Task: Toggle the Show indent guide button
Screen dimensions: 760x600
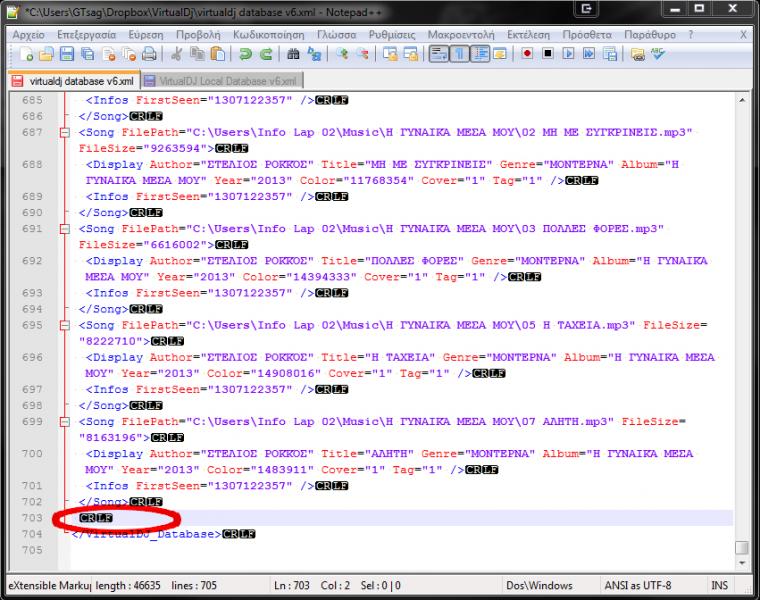Action: click(480, 54)
